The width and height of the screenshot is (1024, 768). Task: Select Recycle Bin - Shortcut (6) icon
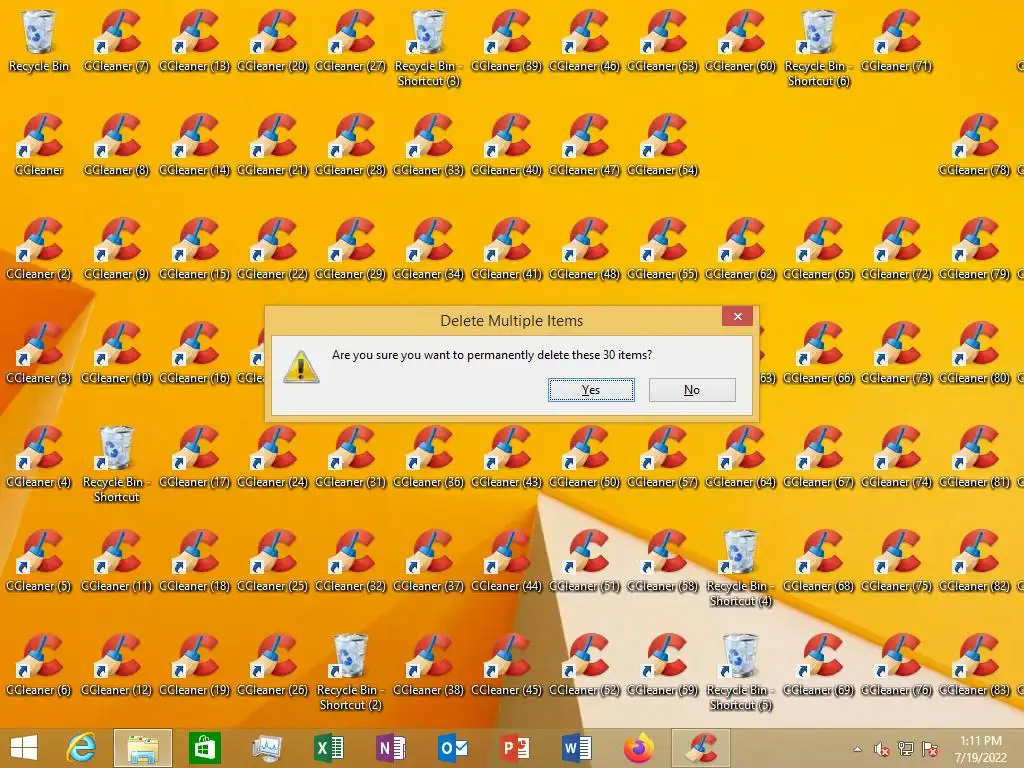818,48
